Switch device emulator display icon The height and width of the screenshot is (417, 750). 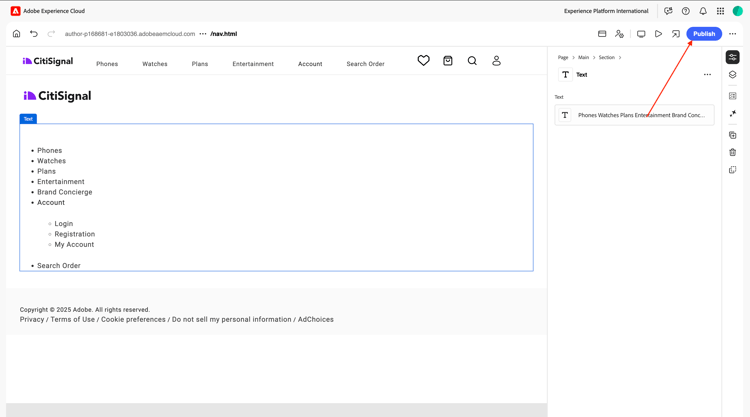(x=641, y=33)
